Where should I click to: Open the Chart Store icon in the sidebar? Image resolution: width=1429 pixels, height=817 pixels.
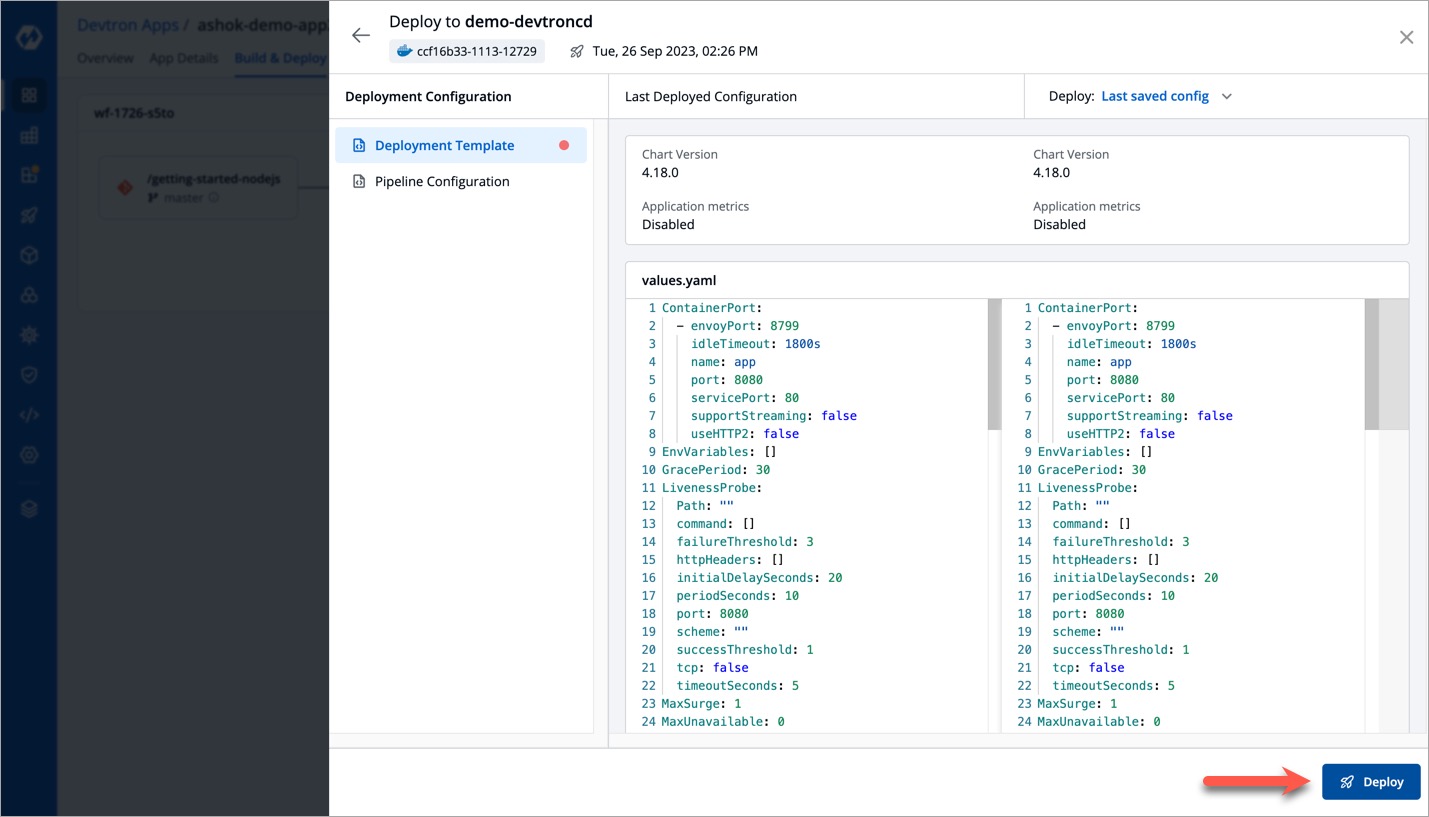[x=29, y=135]
